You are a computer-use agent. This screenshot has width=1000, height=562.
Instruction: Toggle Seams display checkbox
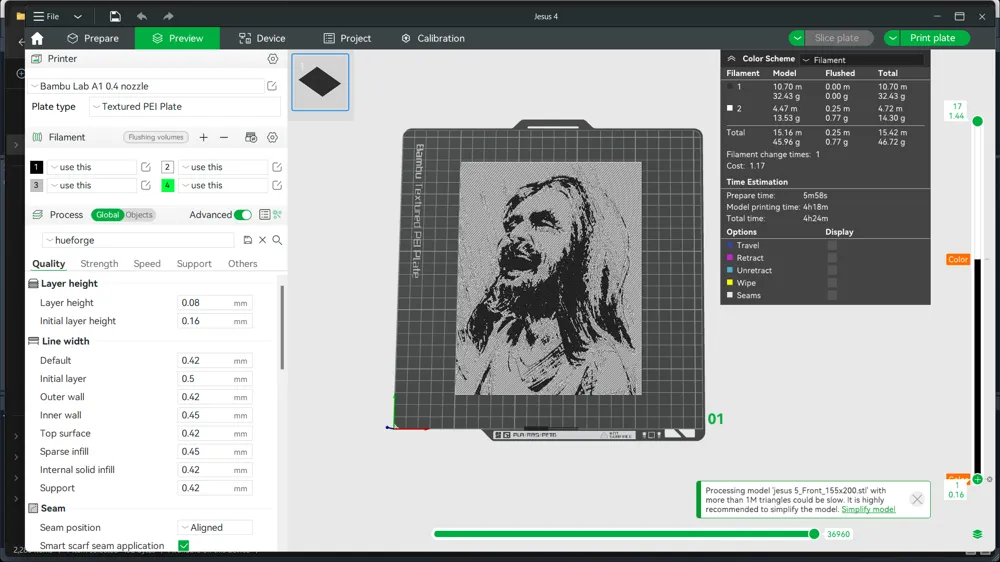coord(832,295)
